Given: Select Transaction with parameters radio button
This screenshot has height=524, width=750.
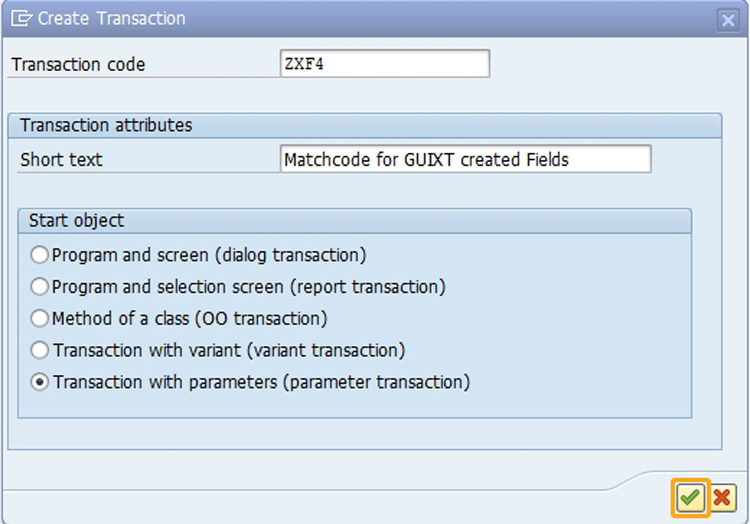Looking at the screenshot, I should click(x=39, y=382).
